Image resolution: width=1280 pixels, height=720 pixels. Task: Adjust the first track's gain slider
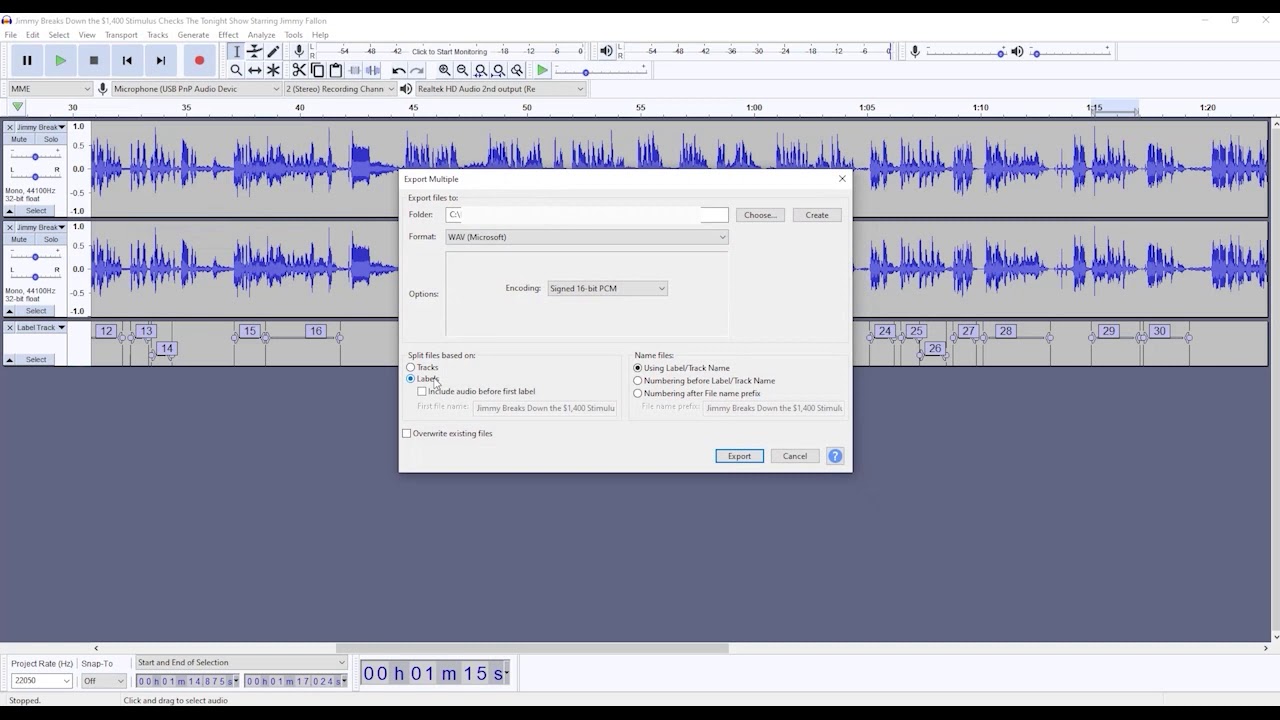[x=35, y=157]
